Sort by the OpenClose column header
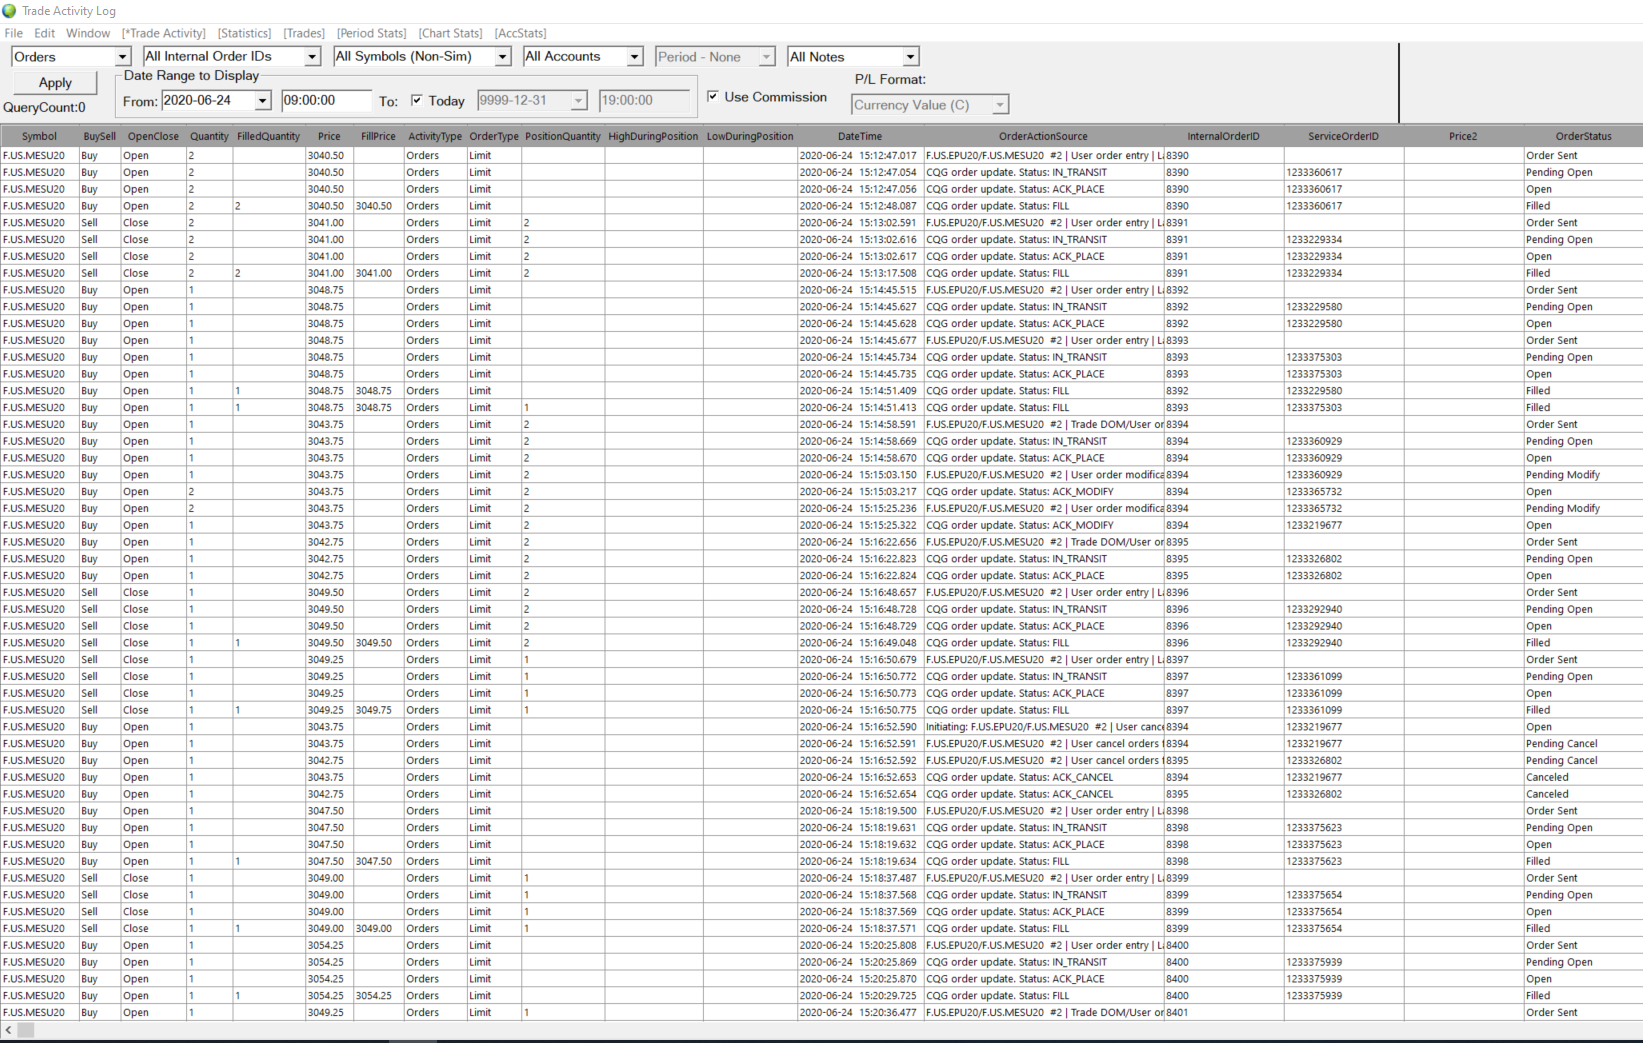1643x1043 pixels. 153,136
